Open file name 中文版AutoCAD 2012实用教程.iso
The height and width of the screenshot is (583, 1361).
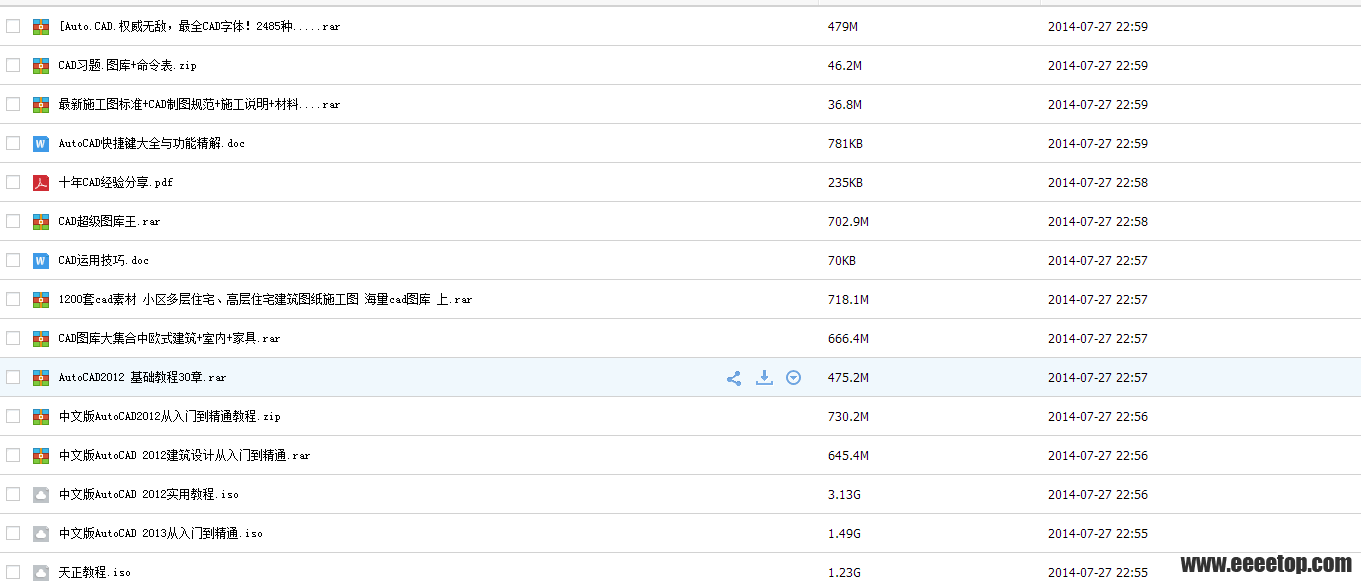[148, 495]
